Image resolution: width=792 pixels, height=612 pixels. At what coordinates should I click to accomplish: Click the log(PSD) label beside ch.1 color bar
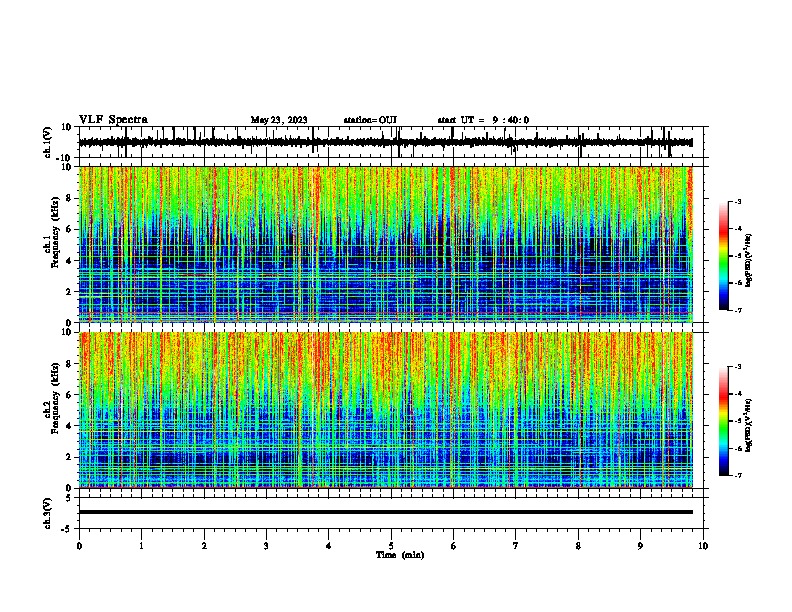point(749,260)
